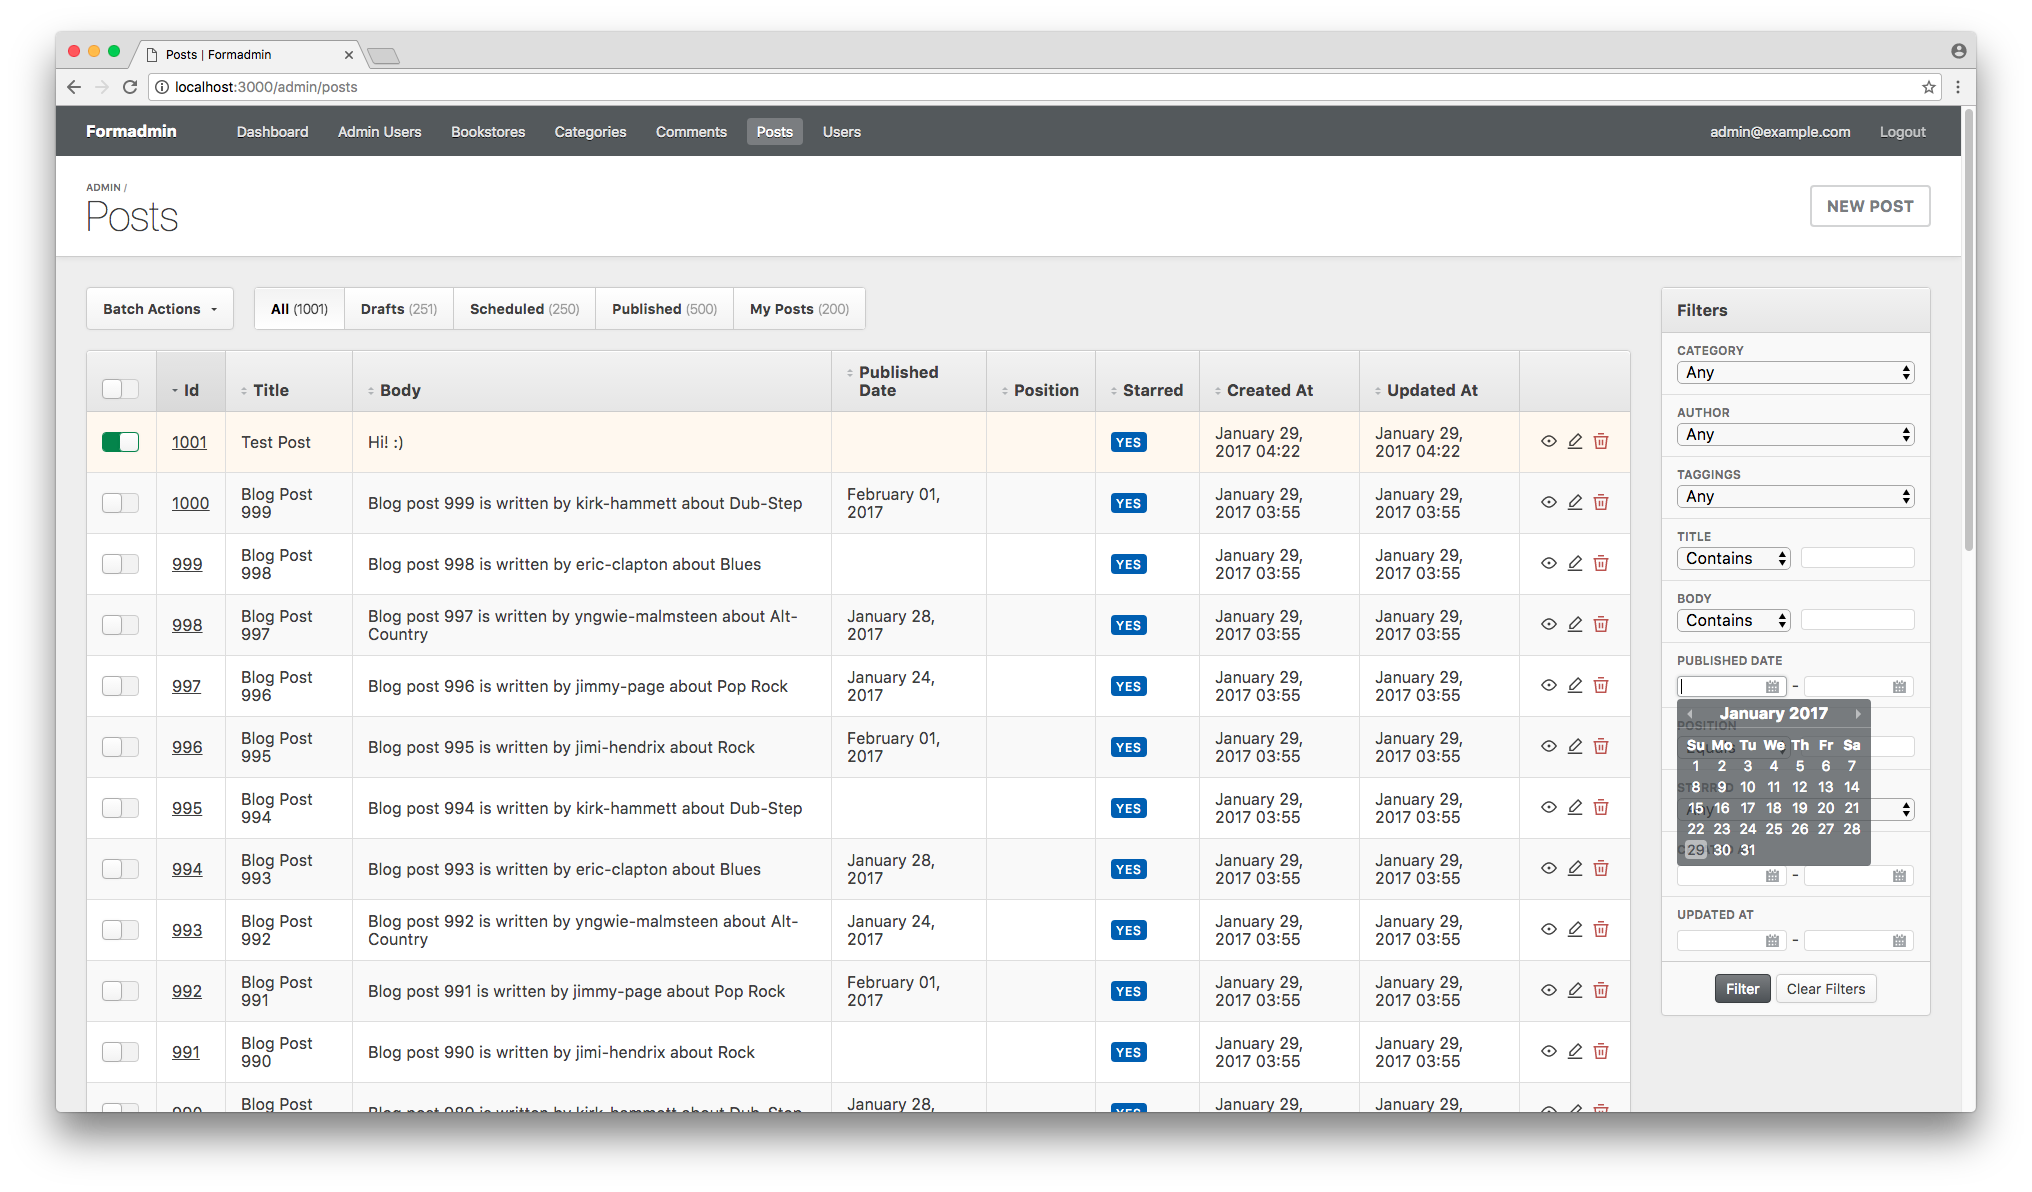Click the delete trash icon for post 999

pos(1601,563)
